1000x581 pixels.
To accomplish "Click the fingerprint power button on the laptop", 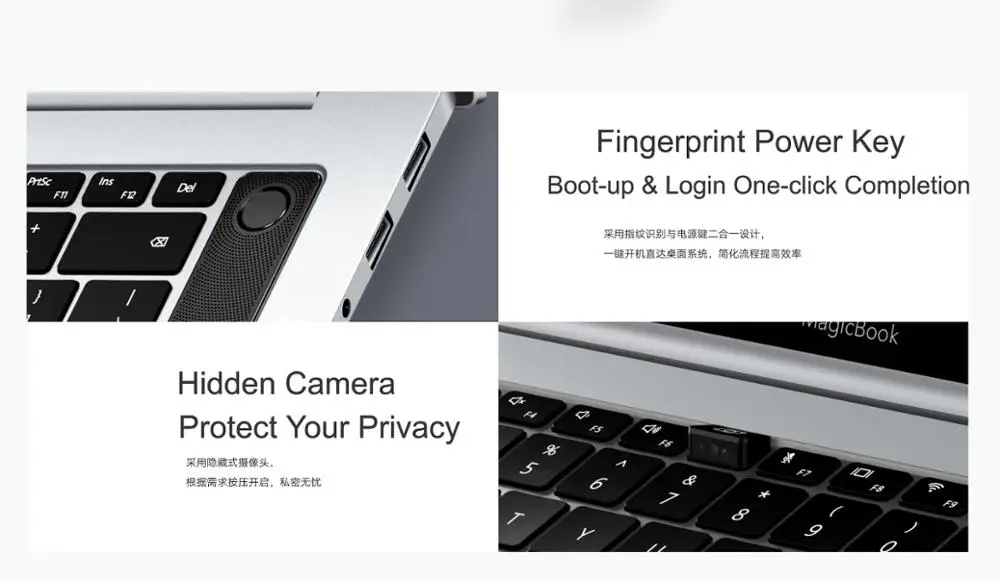I will [x=264, y=208].
